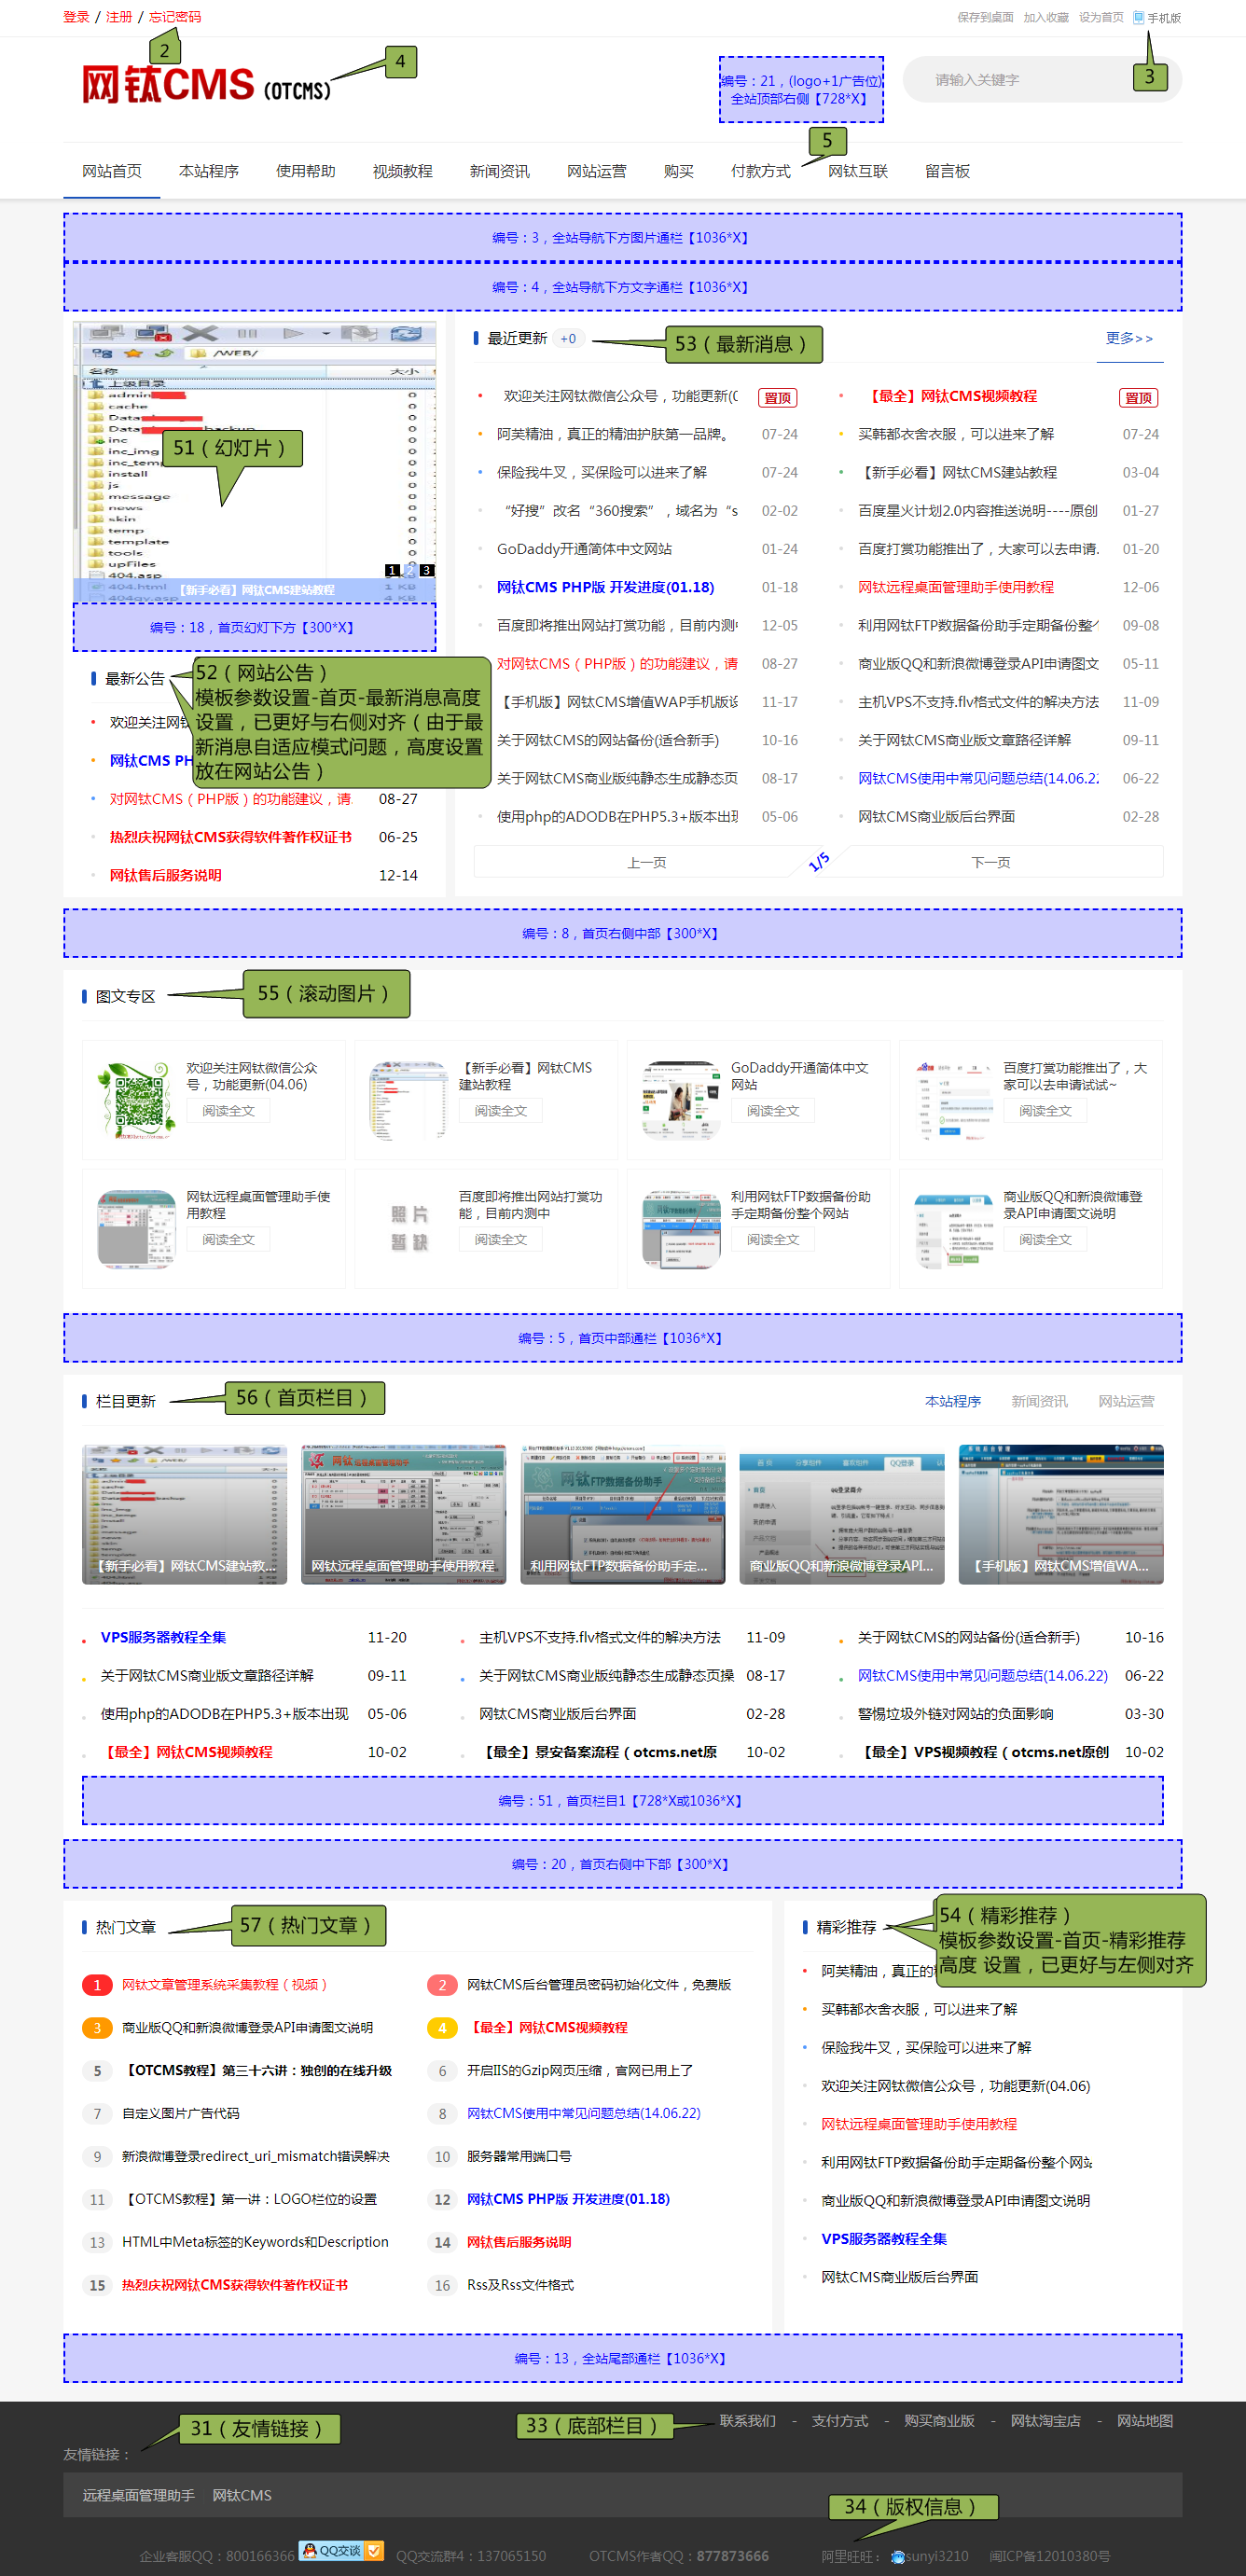Click the 置顶 badge beside 网钛CMS视频教程
This screenshot has width=1246, height=2576.
pyautogui.click(x=1138, y=398)
